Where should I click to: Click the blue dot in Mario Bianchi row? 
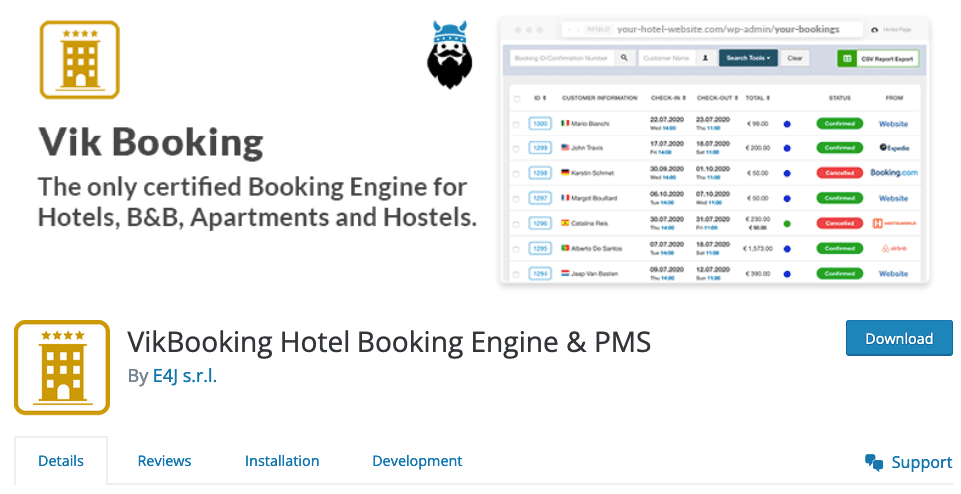(787, 124)
